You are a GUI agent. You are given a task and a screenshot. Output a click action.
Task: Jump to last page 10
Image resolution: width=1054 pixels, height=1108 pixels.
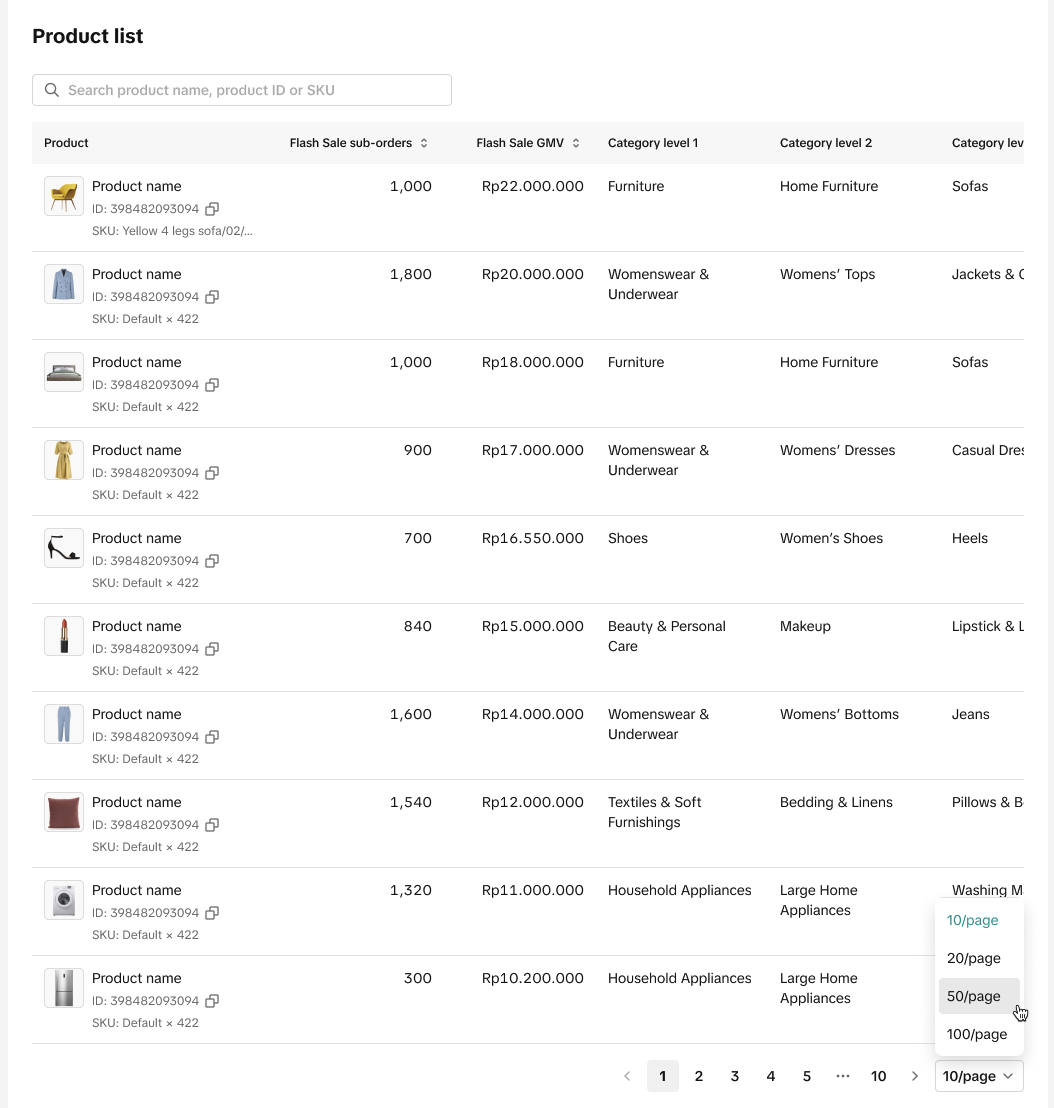click(x=879, y=1076)
